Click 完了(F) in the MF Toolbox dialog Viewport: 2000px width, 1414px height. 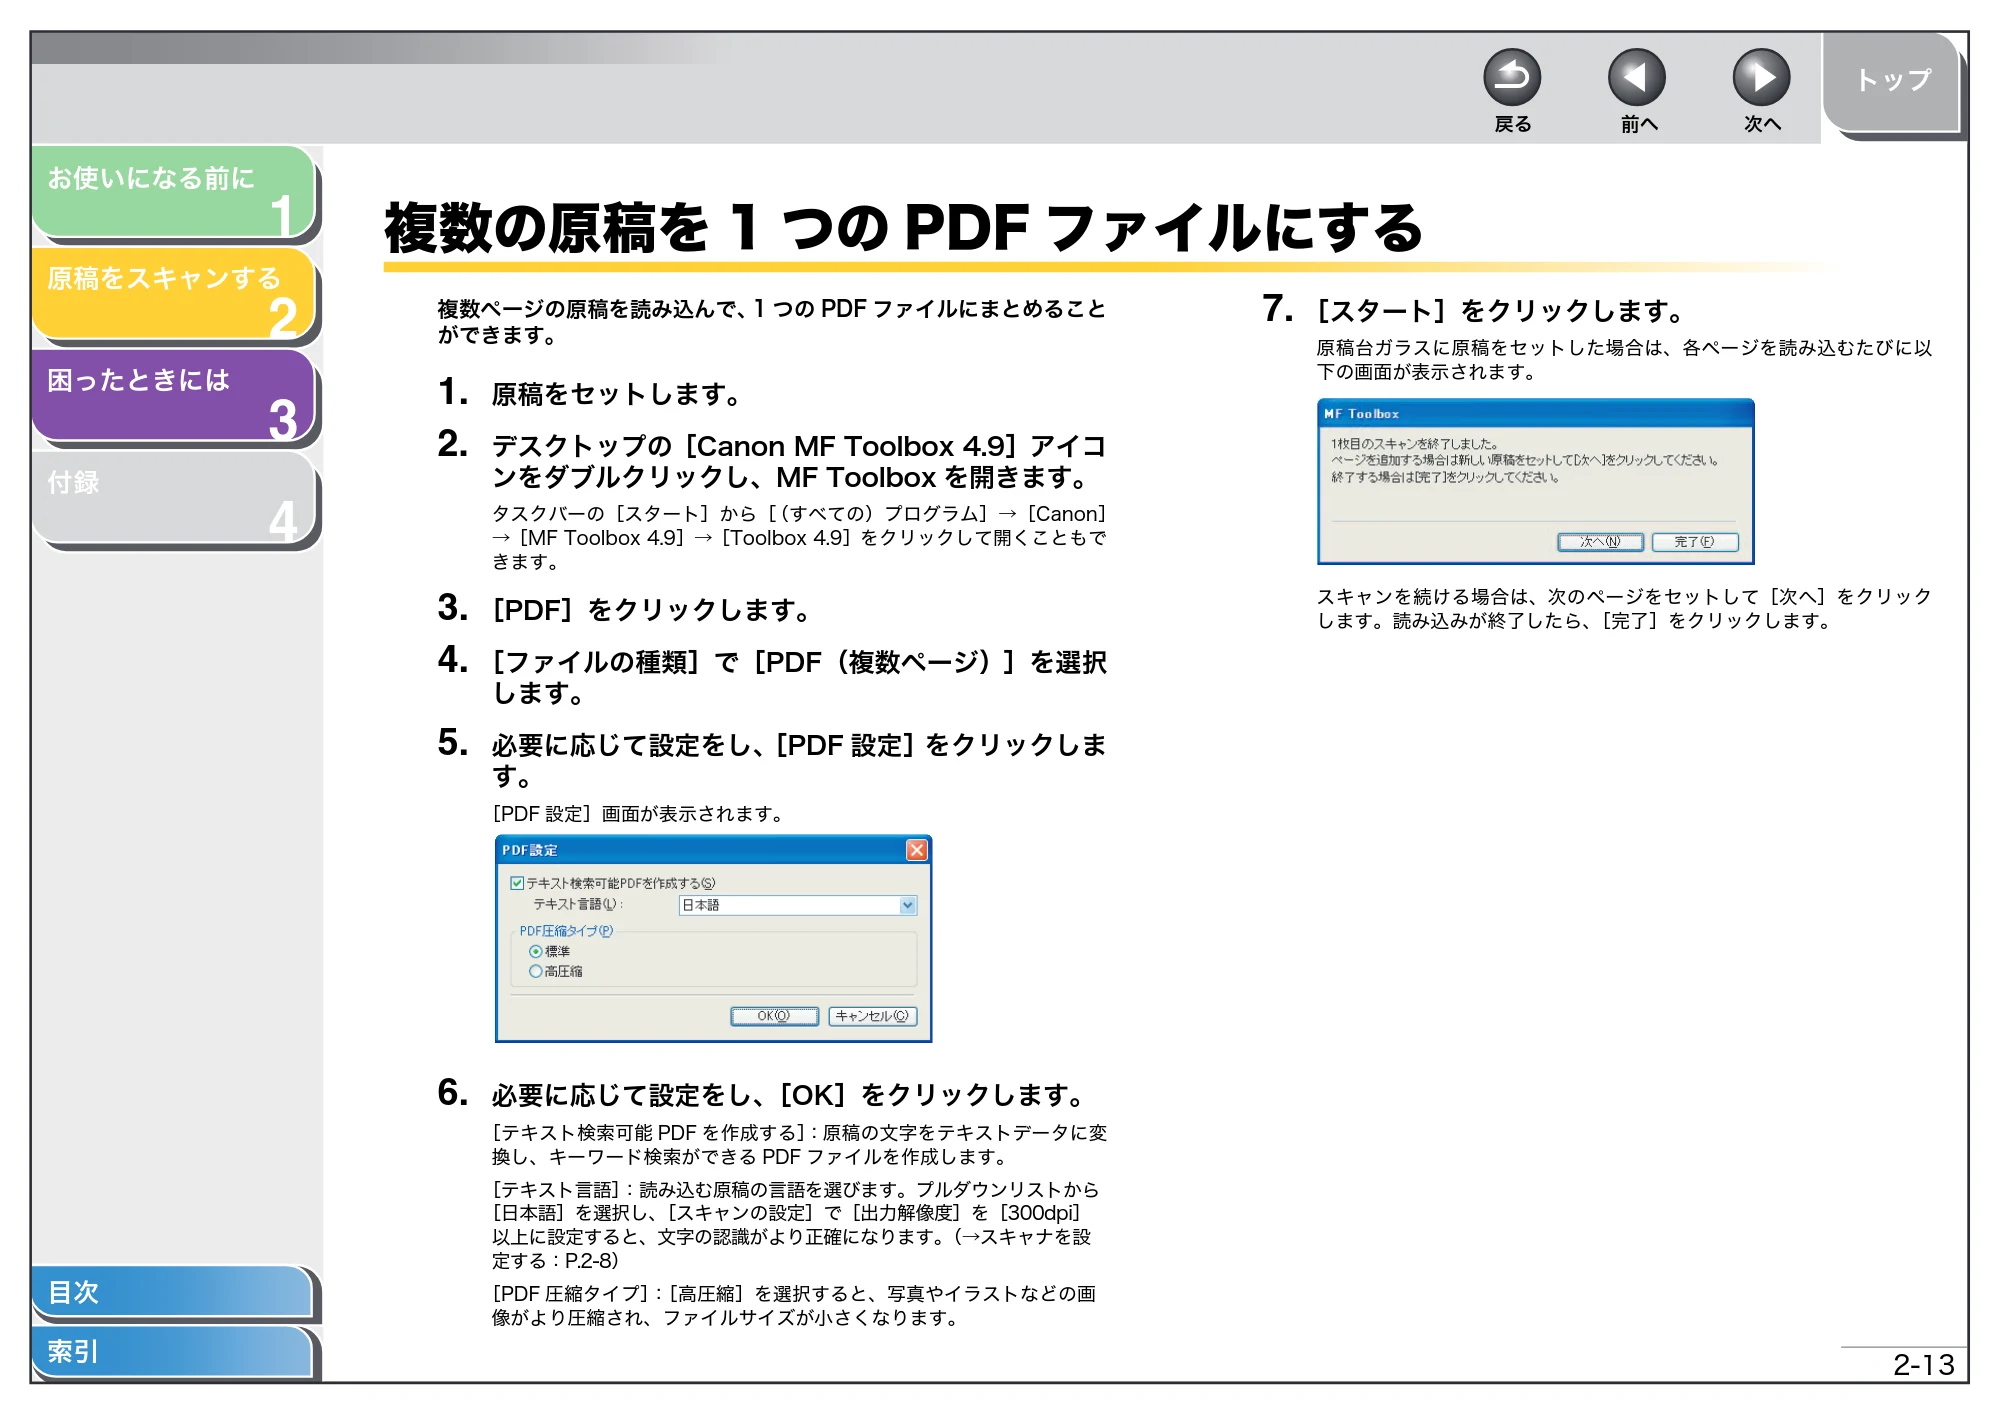(1695, 542)
